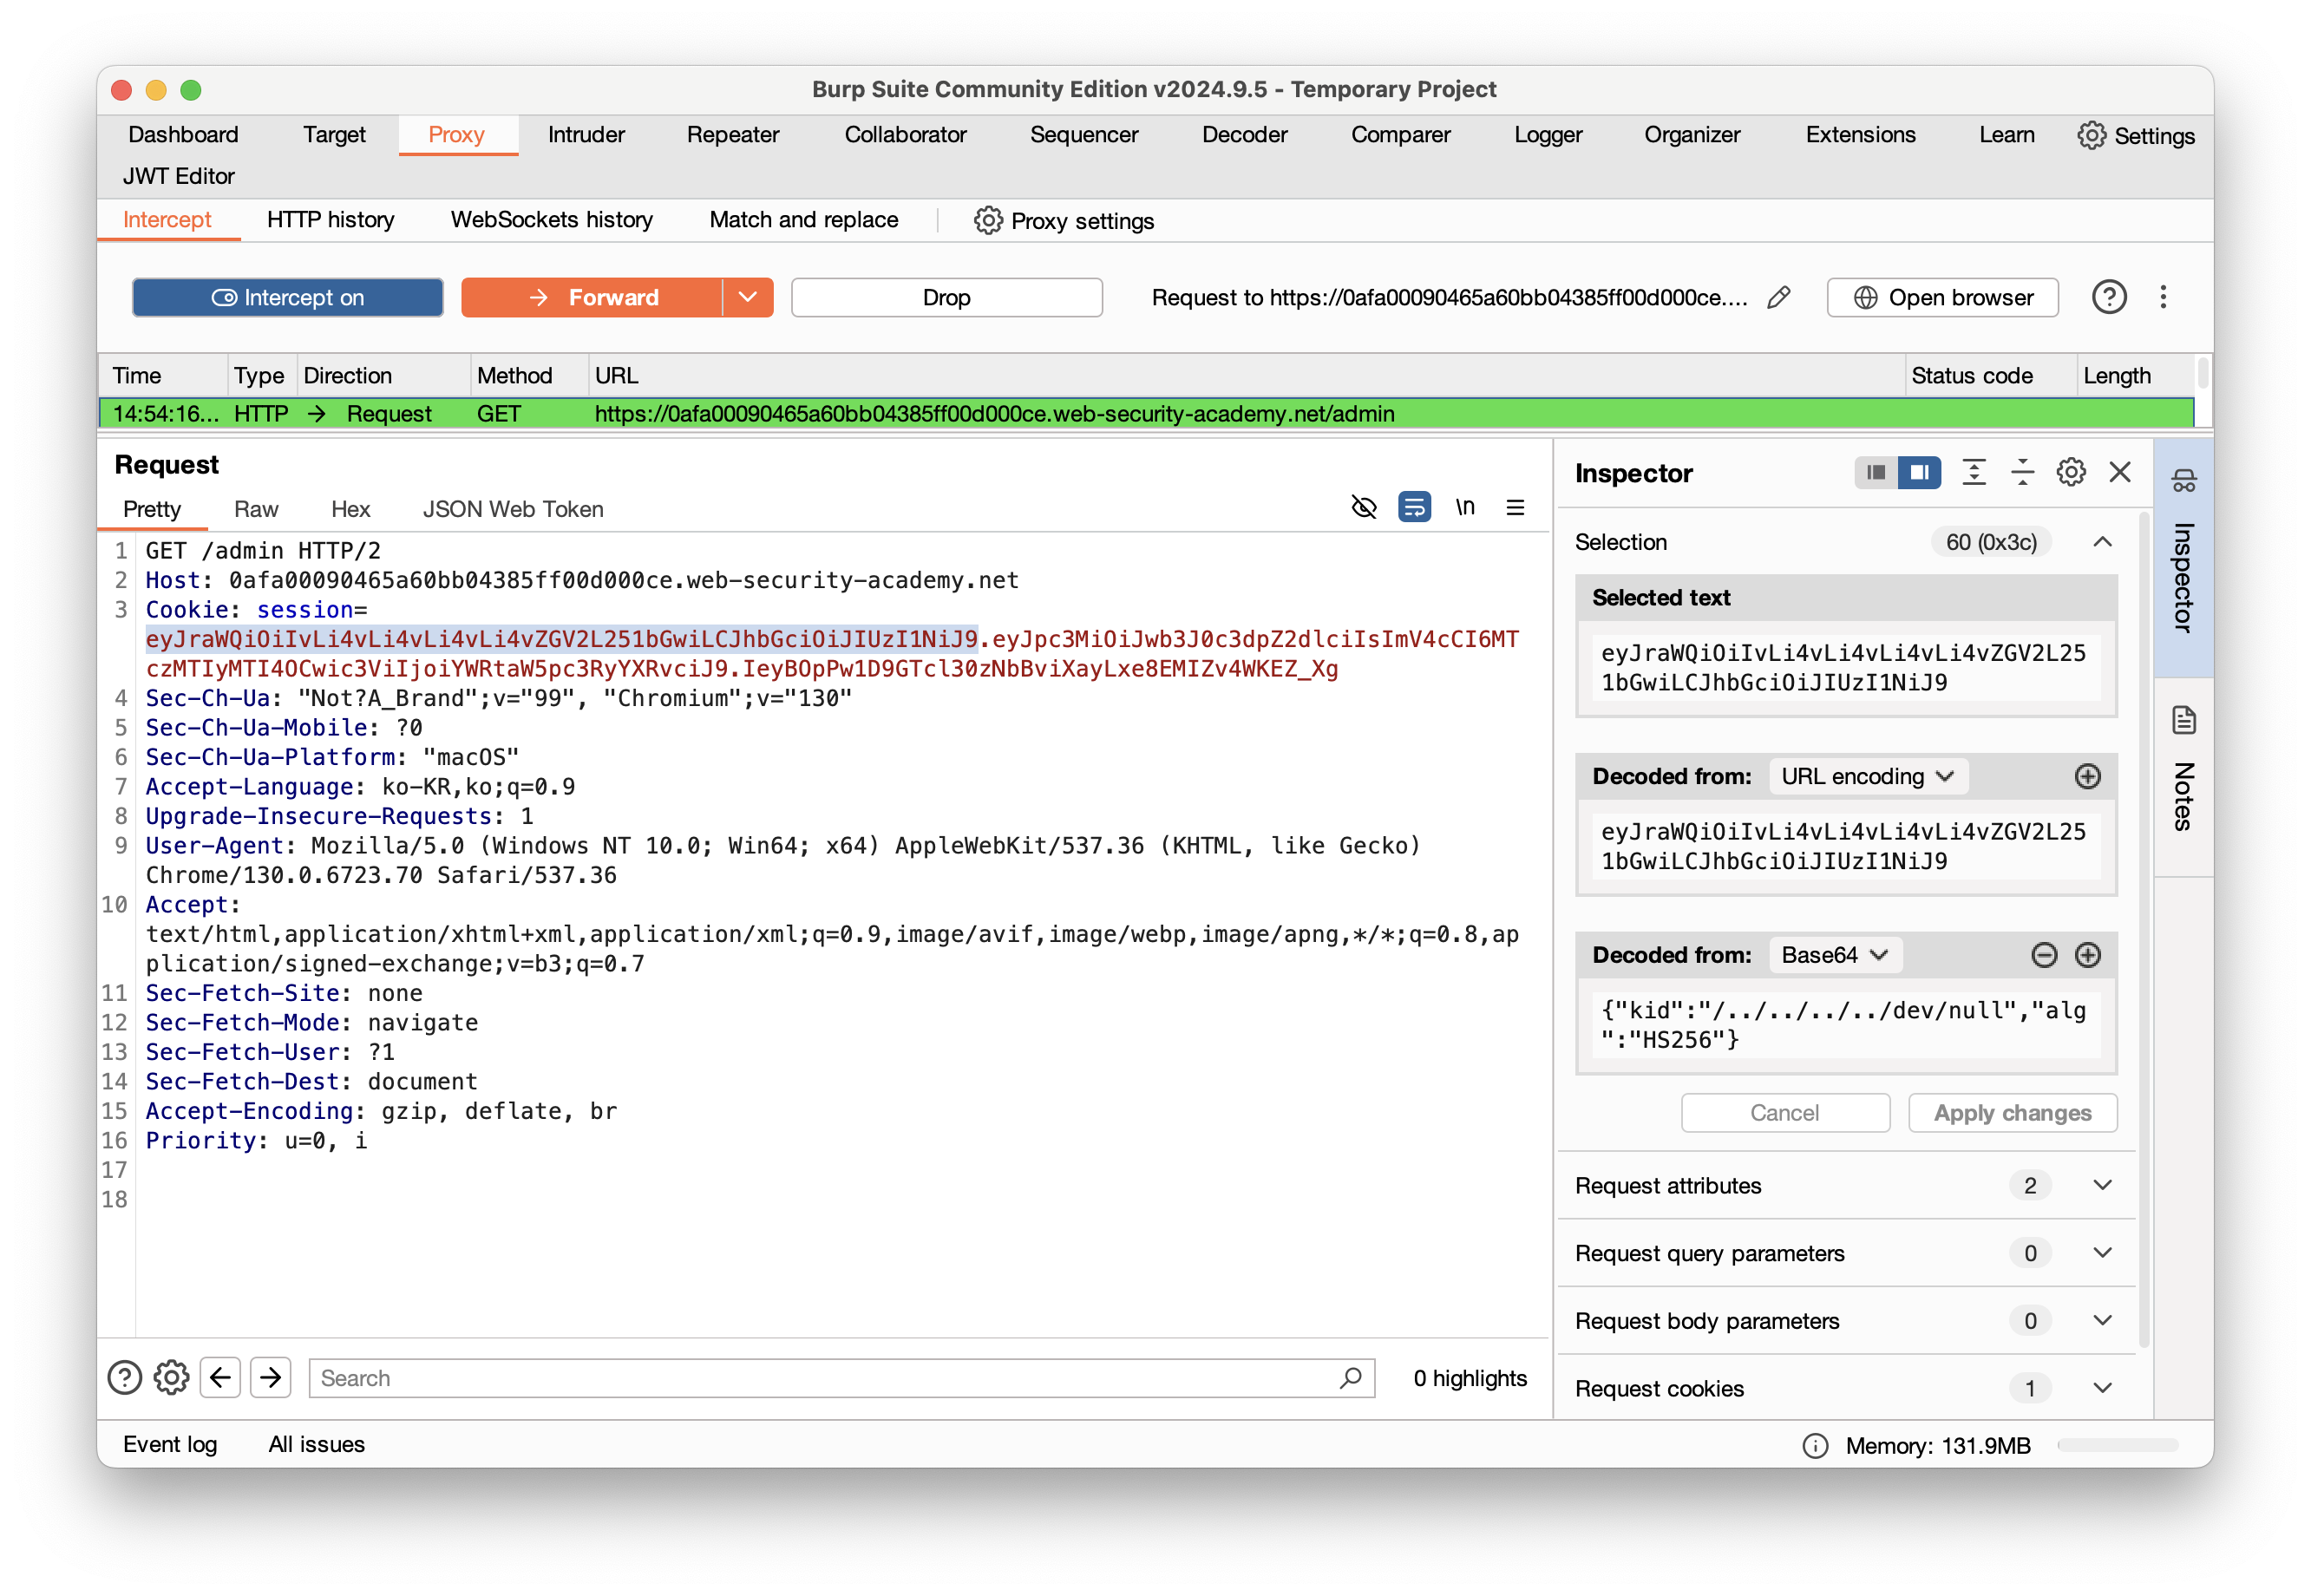Screen dimensions: 2311x1596
Task: Click the pencil edit-target icon
Action: (x=1778, y=298)
